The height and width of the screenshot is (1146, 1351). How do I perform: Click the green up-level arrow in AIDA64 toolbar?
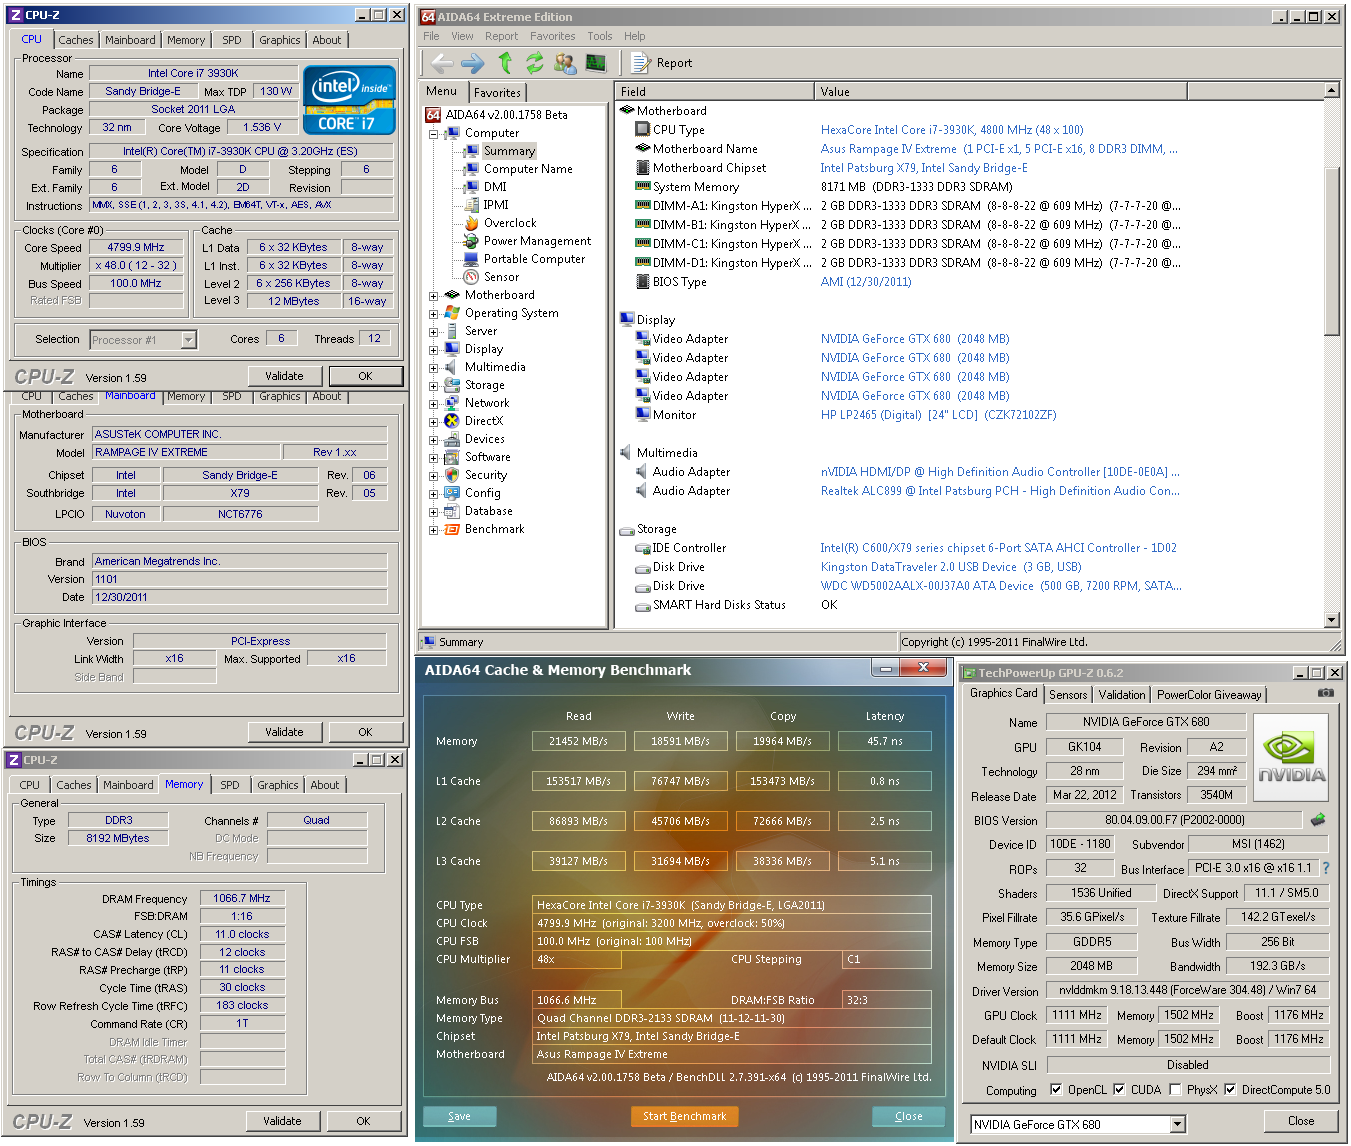[505, 63]
